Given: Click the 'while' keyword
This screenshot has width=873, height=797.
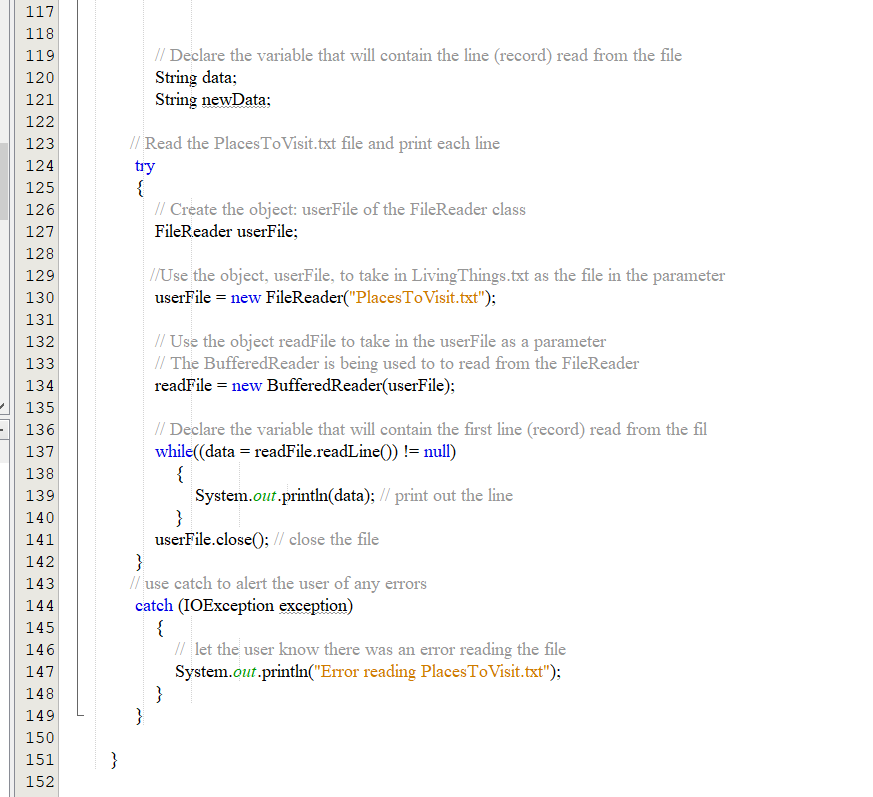Looking at the screenshot, I should [x=174, y=452].
